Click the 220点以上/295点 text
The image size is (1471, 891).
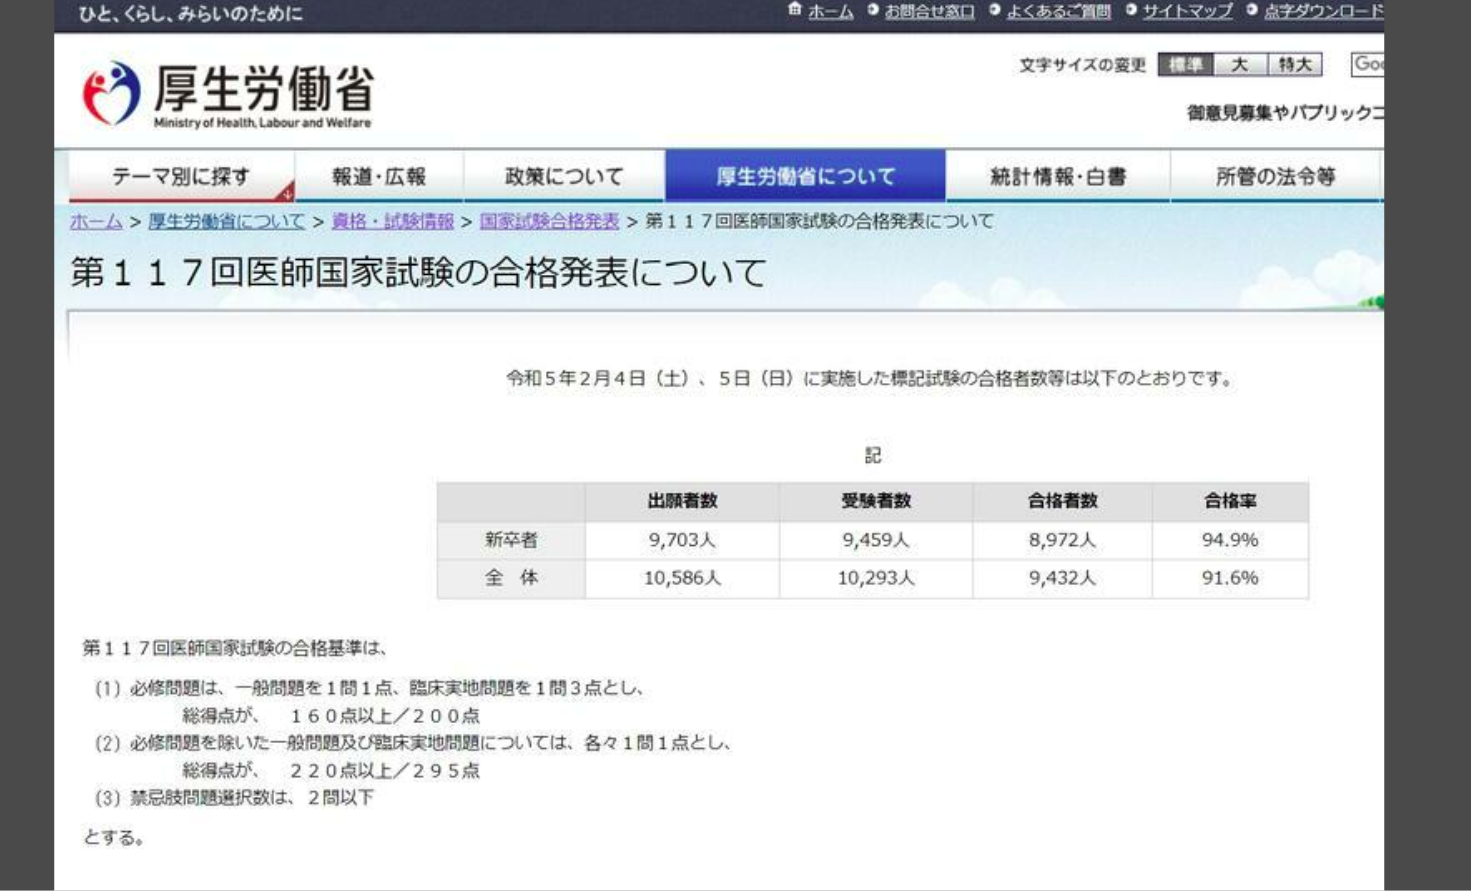pos(385,771)
